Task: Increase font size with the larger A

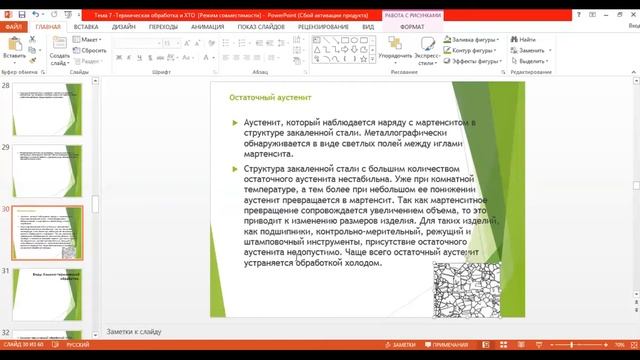Action: coord(187,43)
